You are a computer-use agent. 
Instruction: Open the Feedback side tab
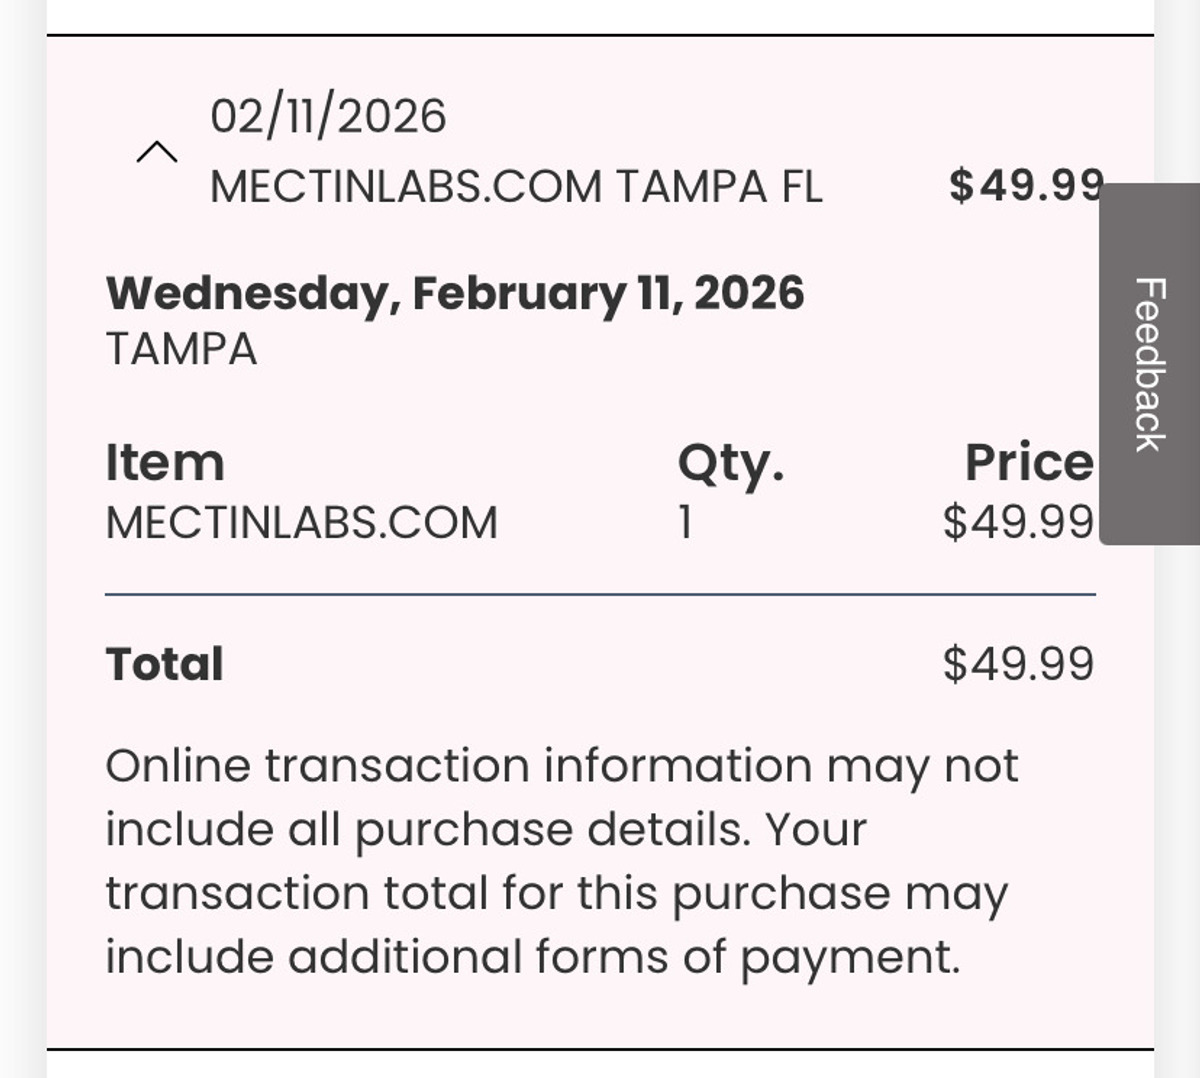coord(1150,364)
